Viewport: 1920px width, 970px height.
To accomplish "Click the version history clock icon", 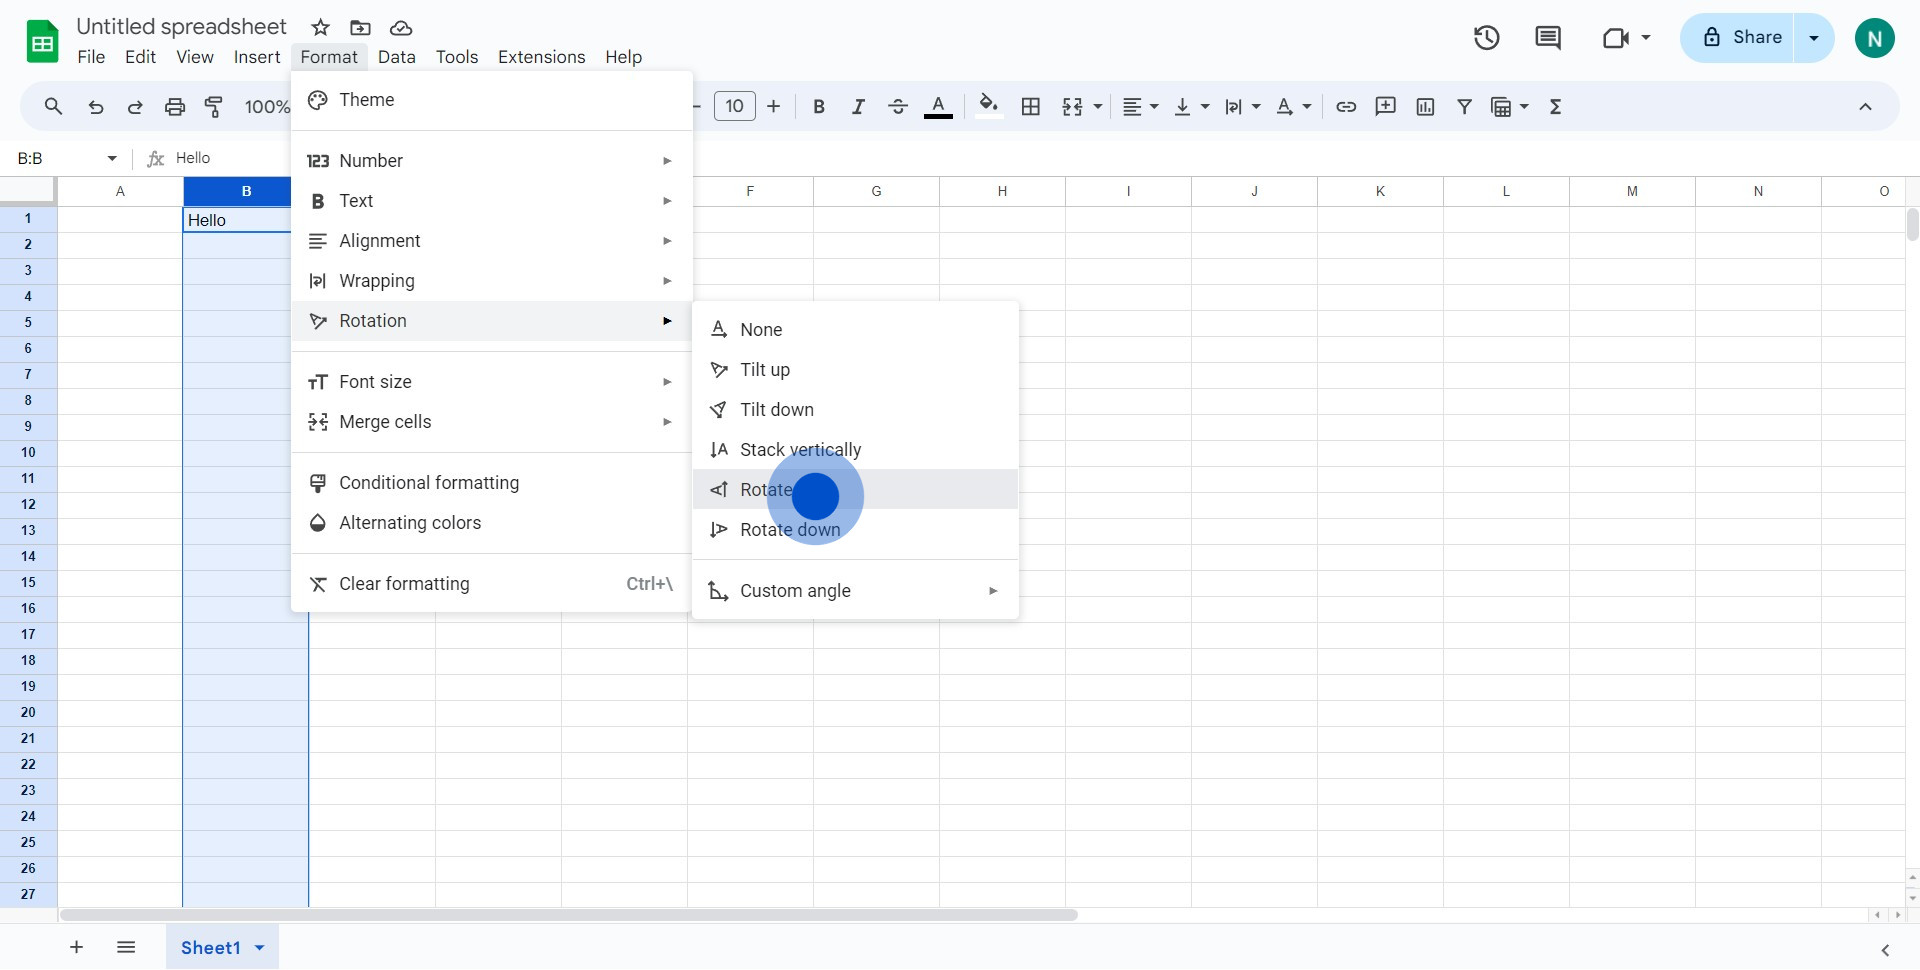I will (x=1486, y=38).
